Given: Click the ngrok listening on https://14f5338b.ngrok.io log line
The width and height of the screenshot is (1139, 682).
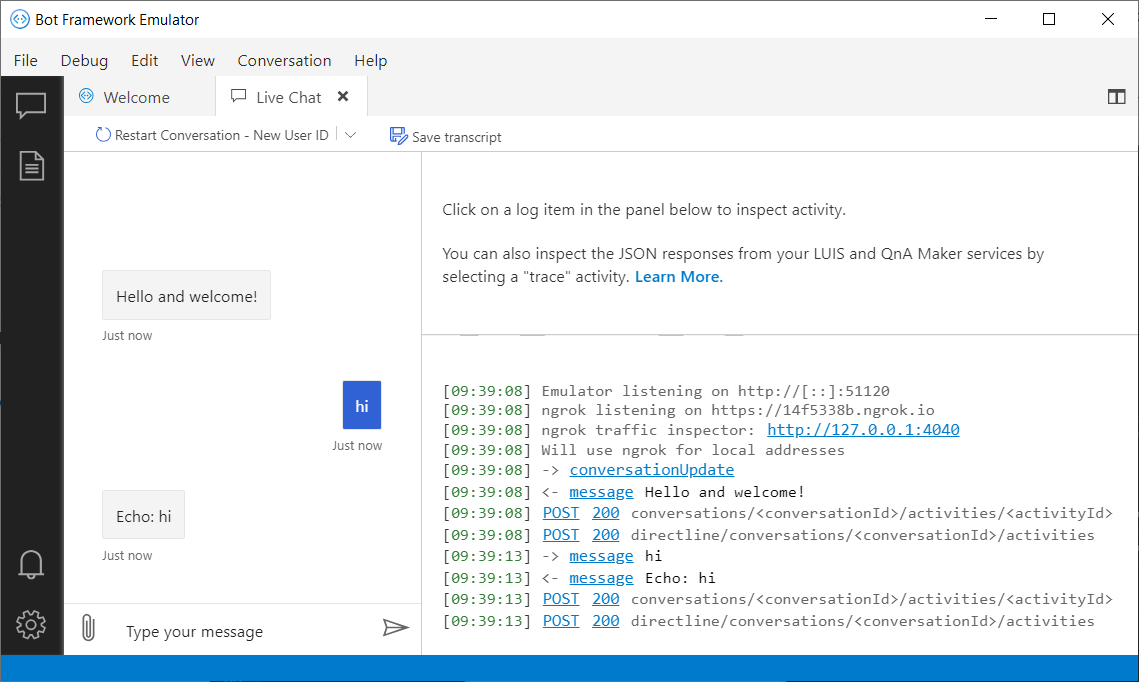Looking at the screenshot, I should click(x=738, y=410).
